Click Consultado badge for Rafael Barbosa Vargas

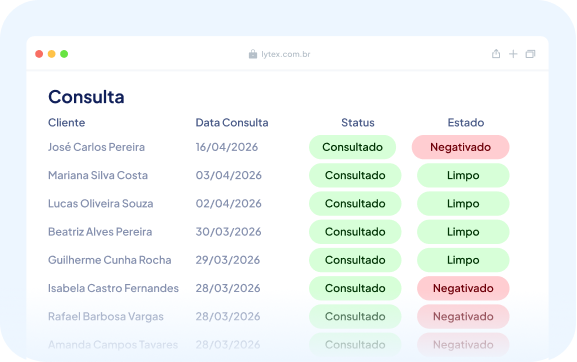(355, 316)
